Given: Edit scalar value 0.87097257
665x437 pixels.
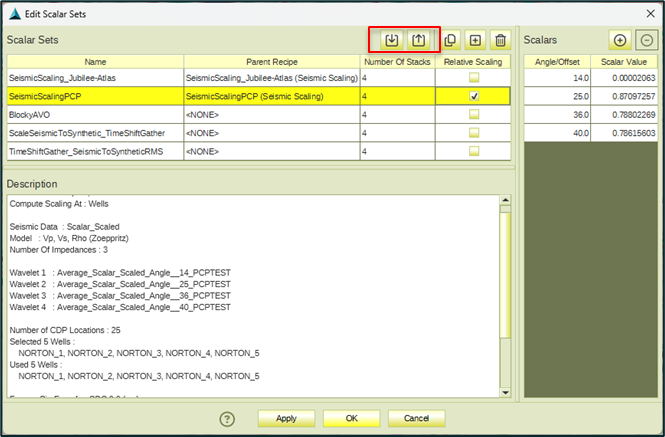Looking at the screenshot, I should (x=624, y=96).
